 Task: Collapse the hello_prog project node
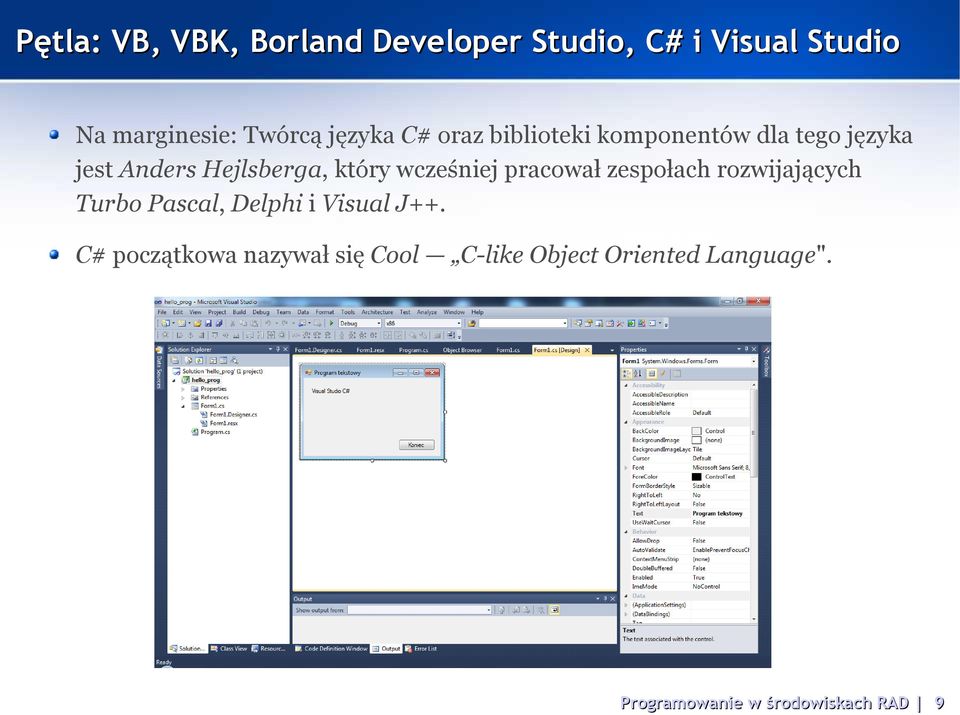[174, 380]
